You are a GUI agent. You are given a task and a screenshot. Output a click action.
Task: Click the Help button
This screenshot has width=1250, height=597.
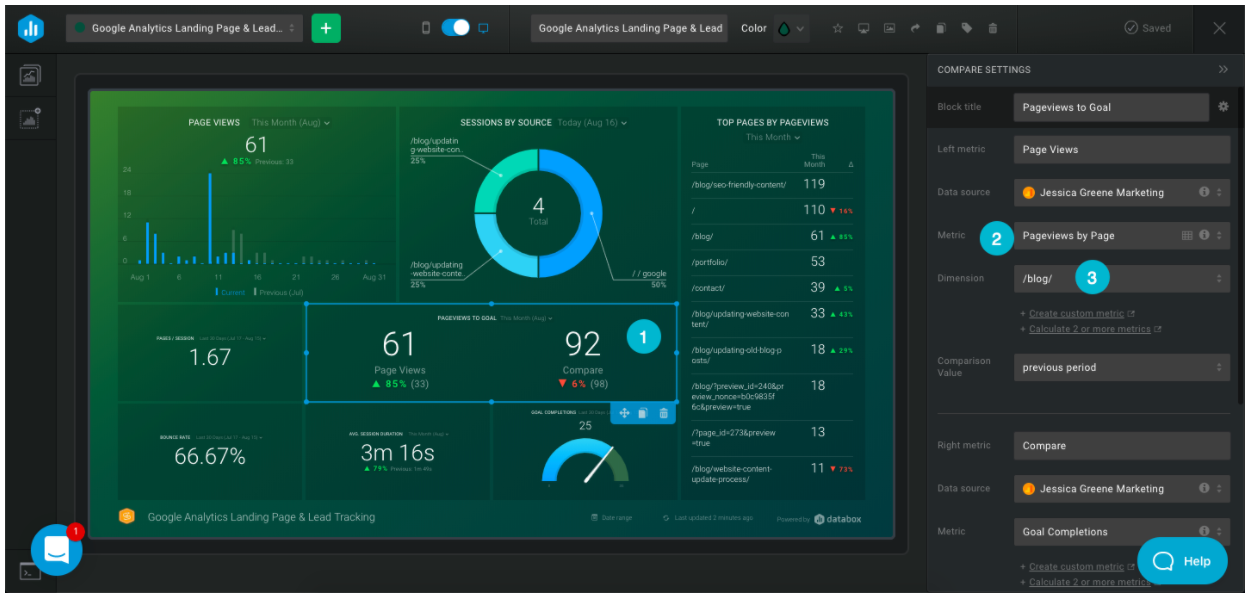pyautogui.click(x=1182, y=561)
